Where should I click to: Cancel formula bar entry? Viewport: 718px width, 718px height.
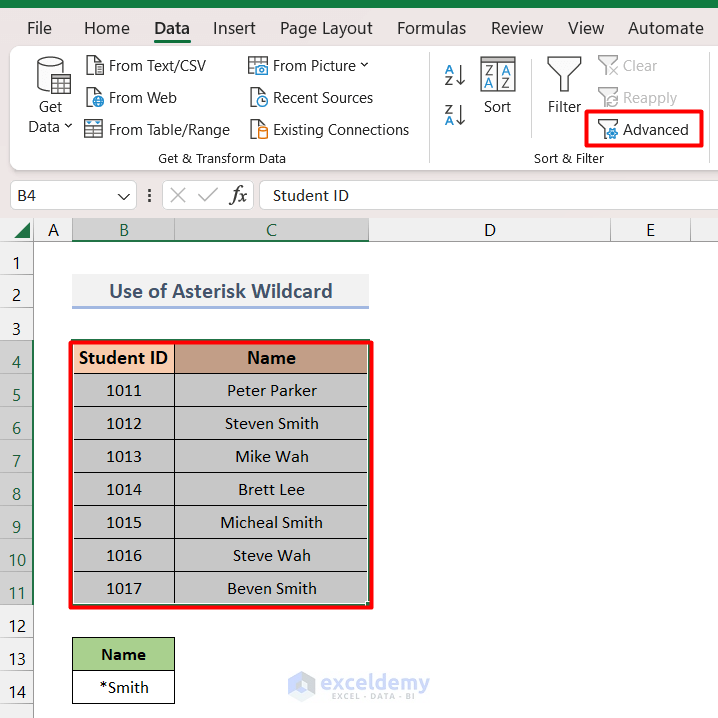[x=178, y=196]
